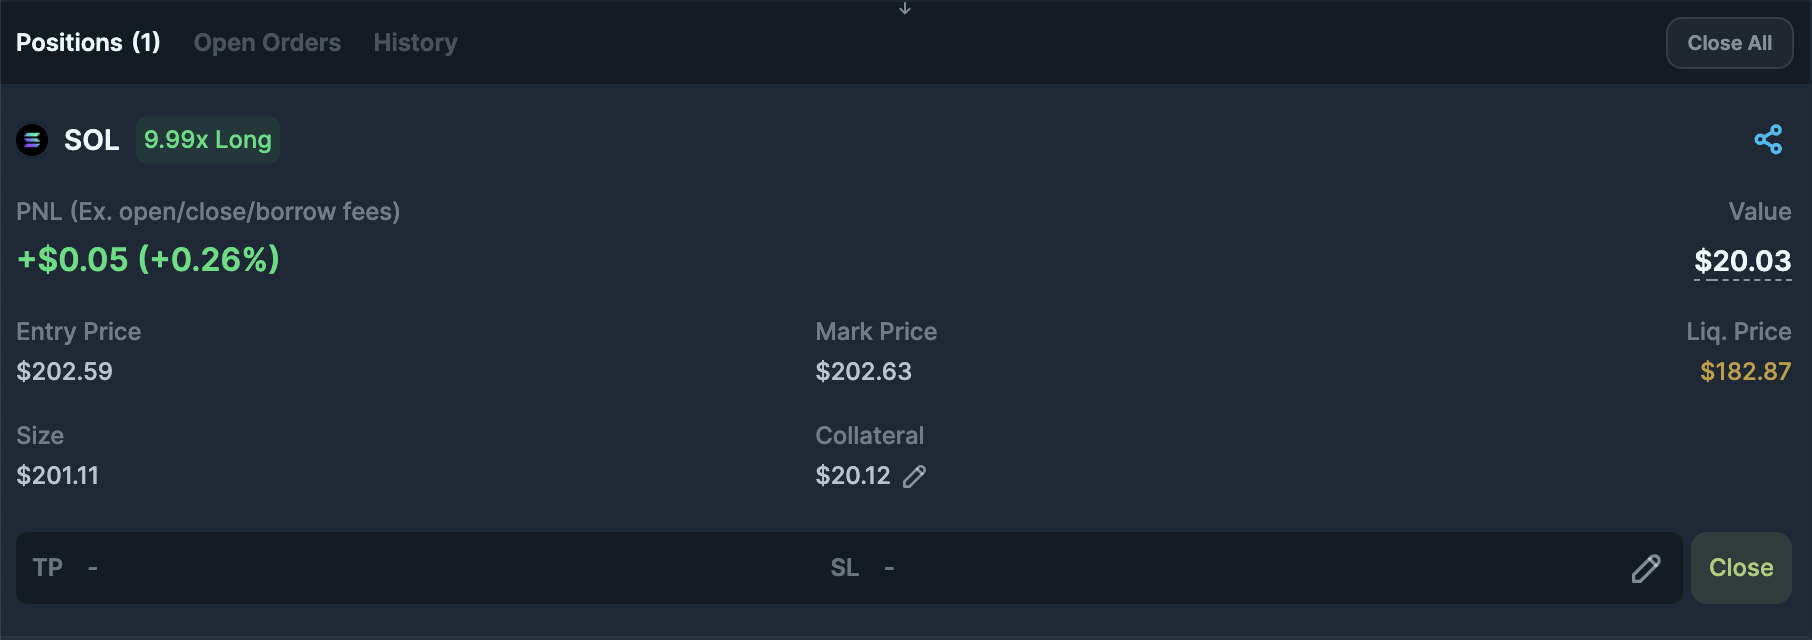Click the $202.59 entry price
Viewport: 1812px width, 640px height.
[x=65, y=372]
